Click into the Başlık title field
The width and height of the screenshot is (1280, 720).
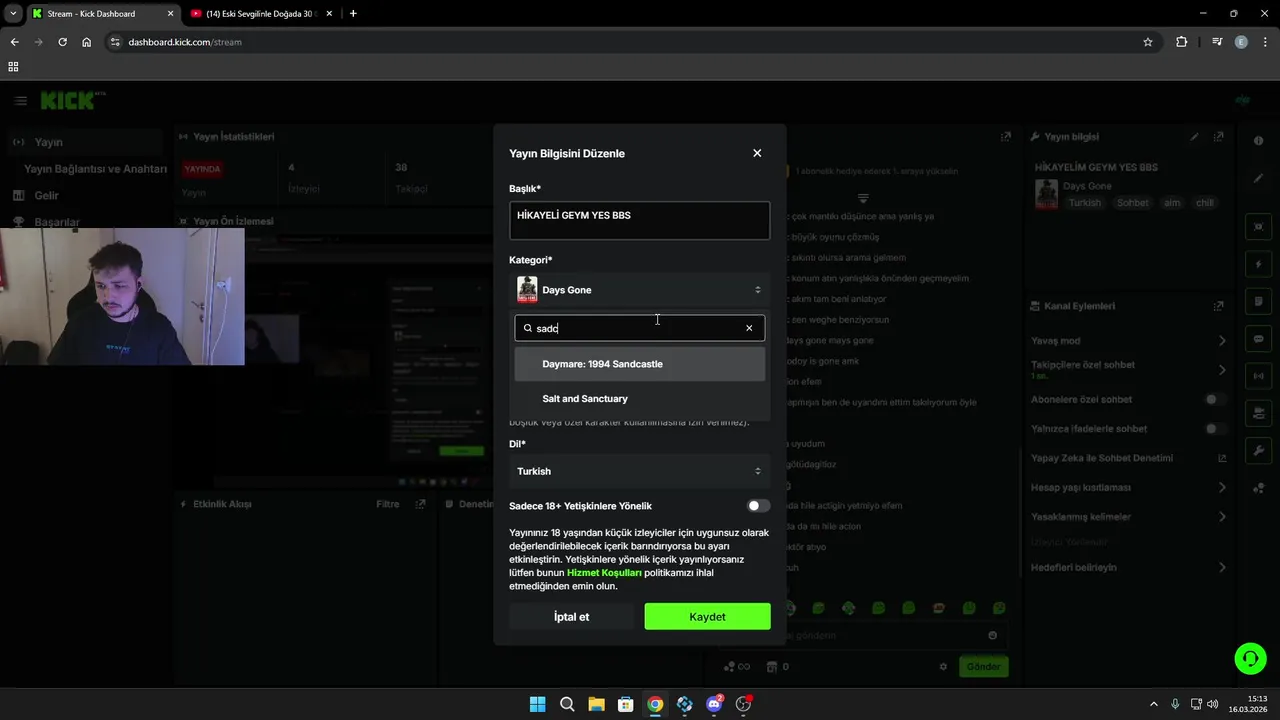tap(640, 221)
